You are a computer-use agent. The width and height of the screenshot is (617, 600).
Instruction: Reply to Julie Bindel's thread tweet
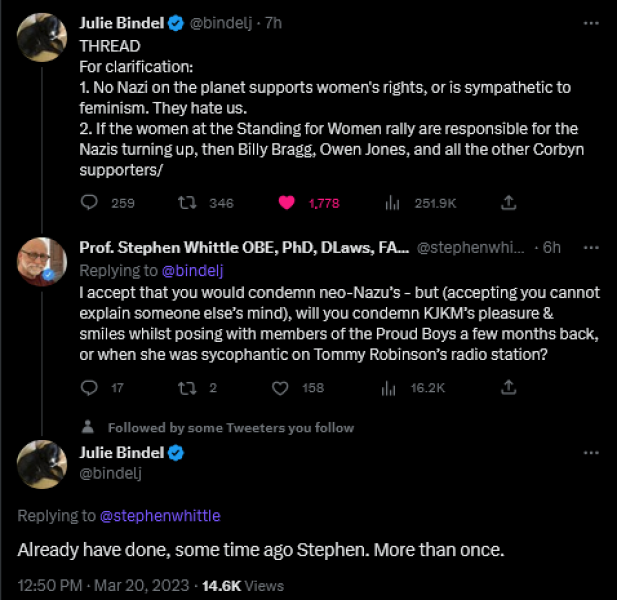[89, 203]
